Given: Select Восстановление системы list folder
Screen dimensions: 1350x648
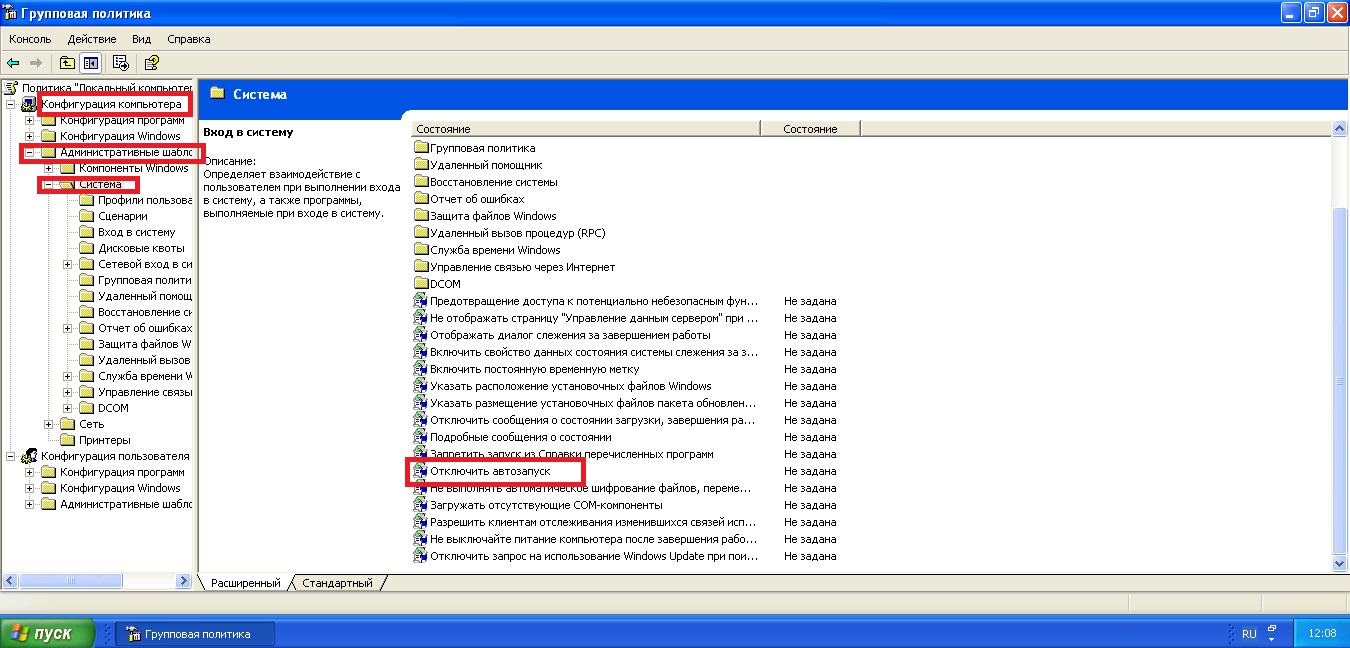Looking at the screenshot, I should [x=493, y=182].
